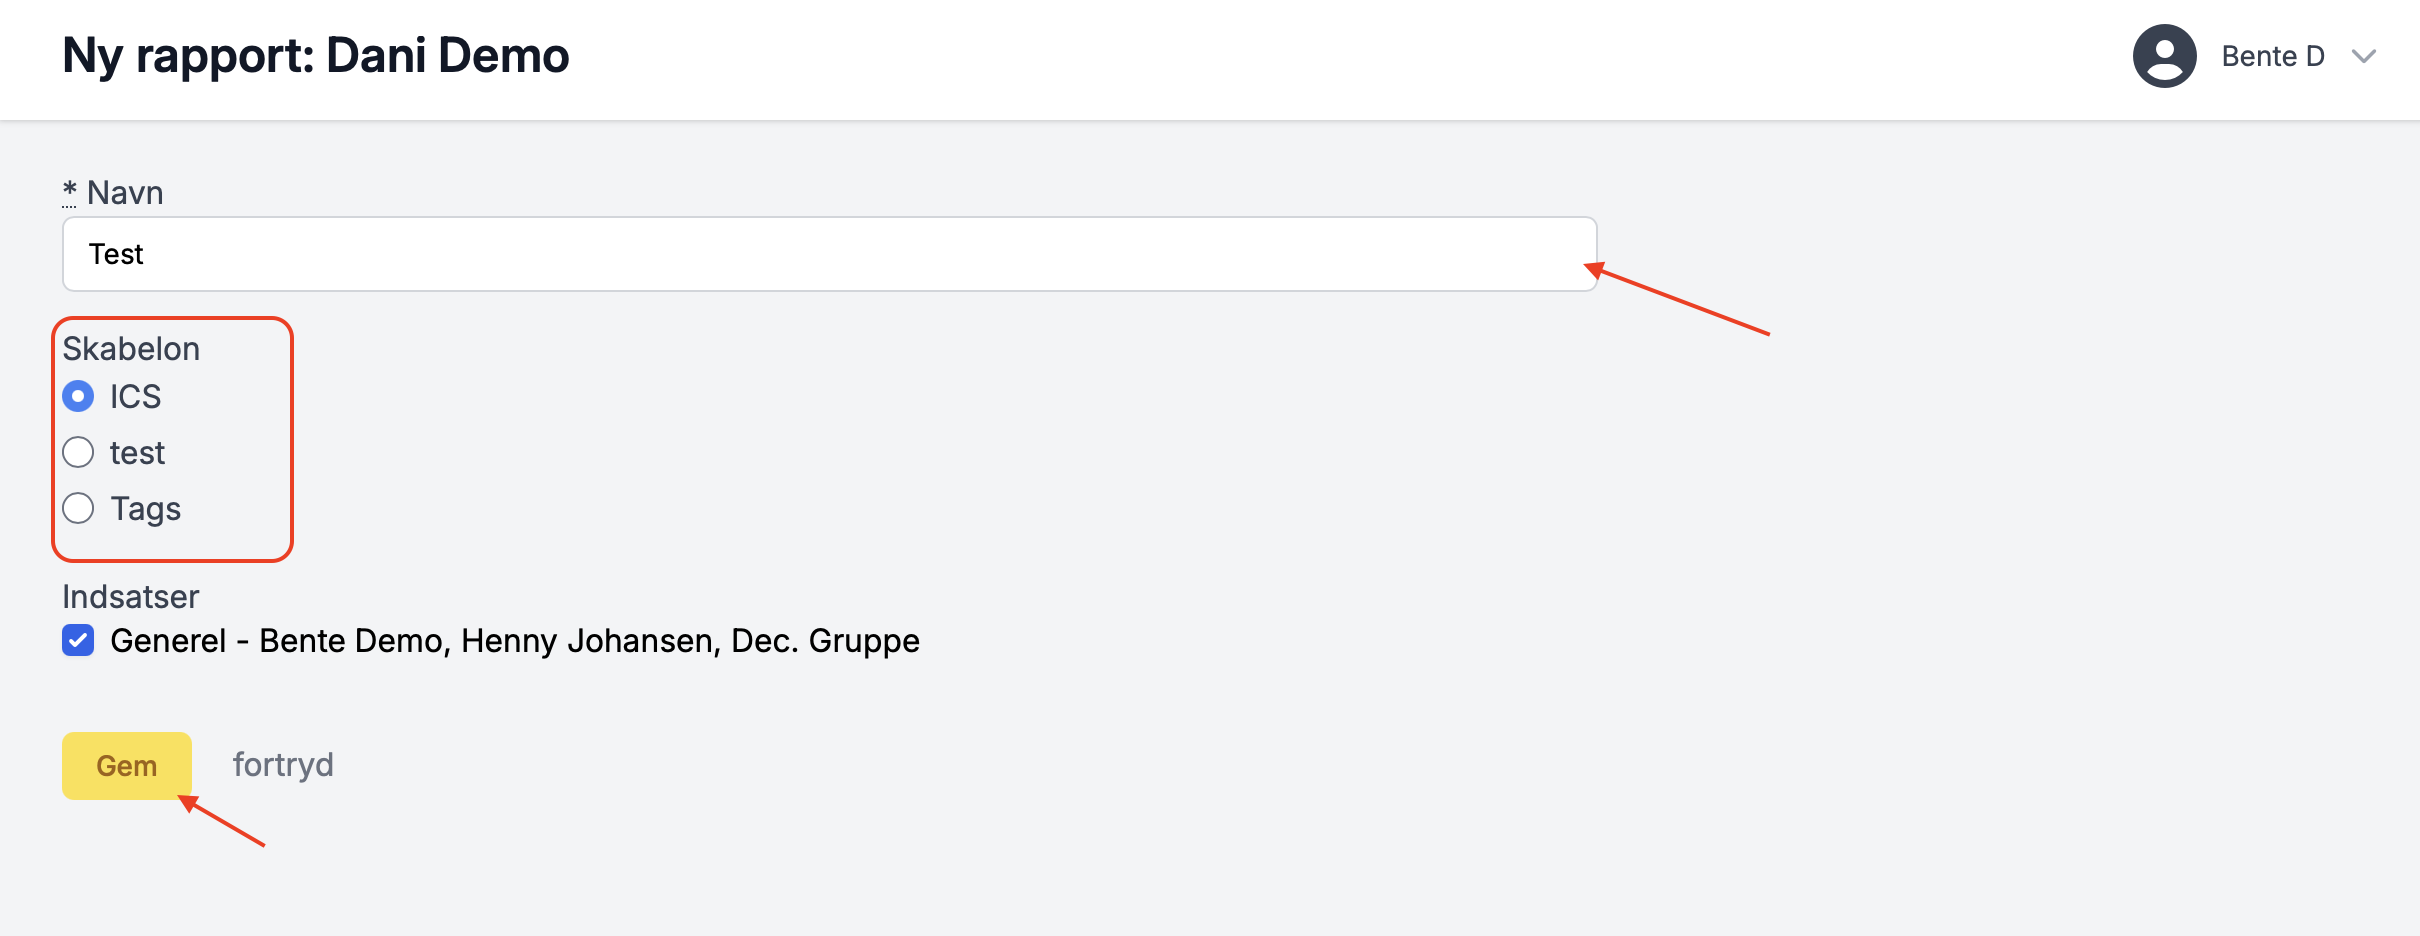The height and width of the screenshot is (936, 2420).
Task: Open the Bente D account menu
Action: tap(2272, 57)
